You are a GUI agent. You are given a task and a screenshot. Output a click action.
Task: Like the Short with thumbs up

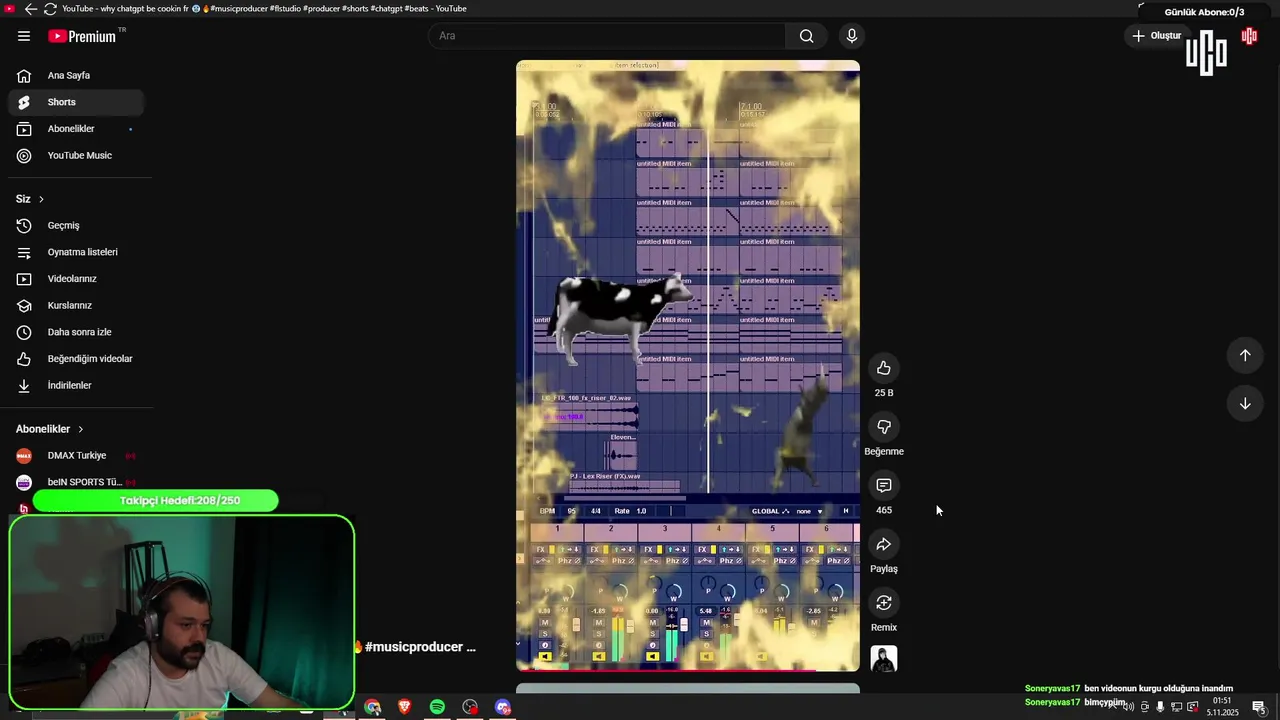point(884,368)
